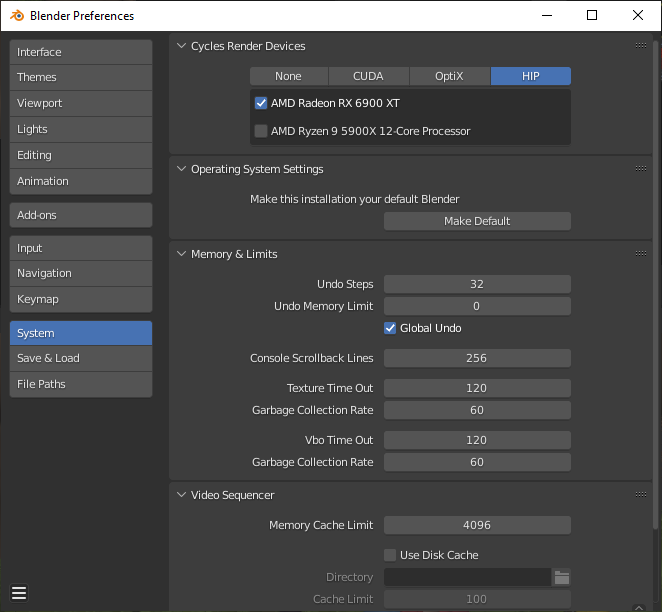Click Garbage Collection Rate below Texture Time Out

pos(478,410)
